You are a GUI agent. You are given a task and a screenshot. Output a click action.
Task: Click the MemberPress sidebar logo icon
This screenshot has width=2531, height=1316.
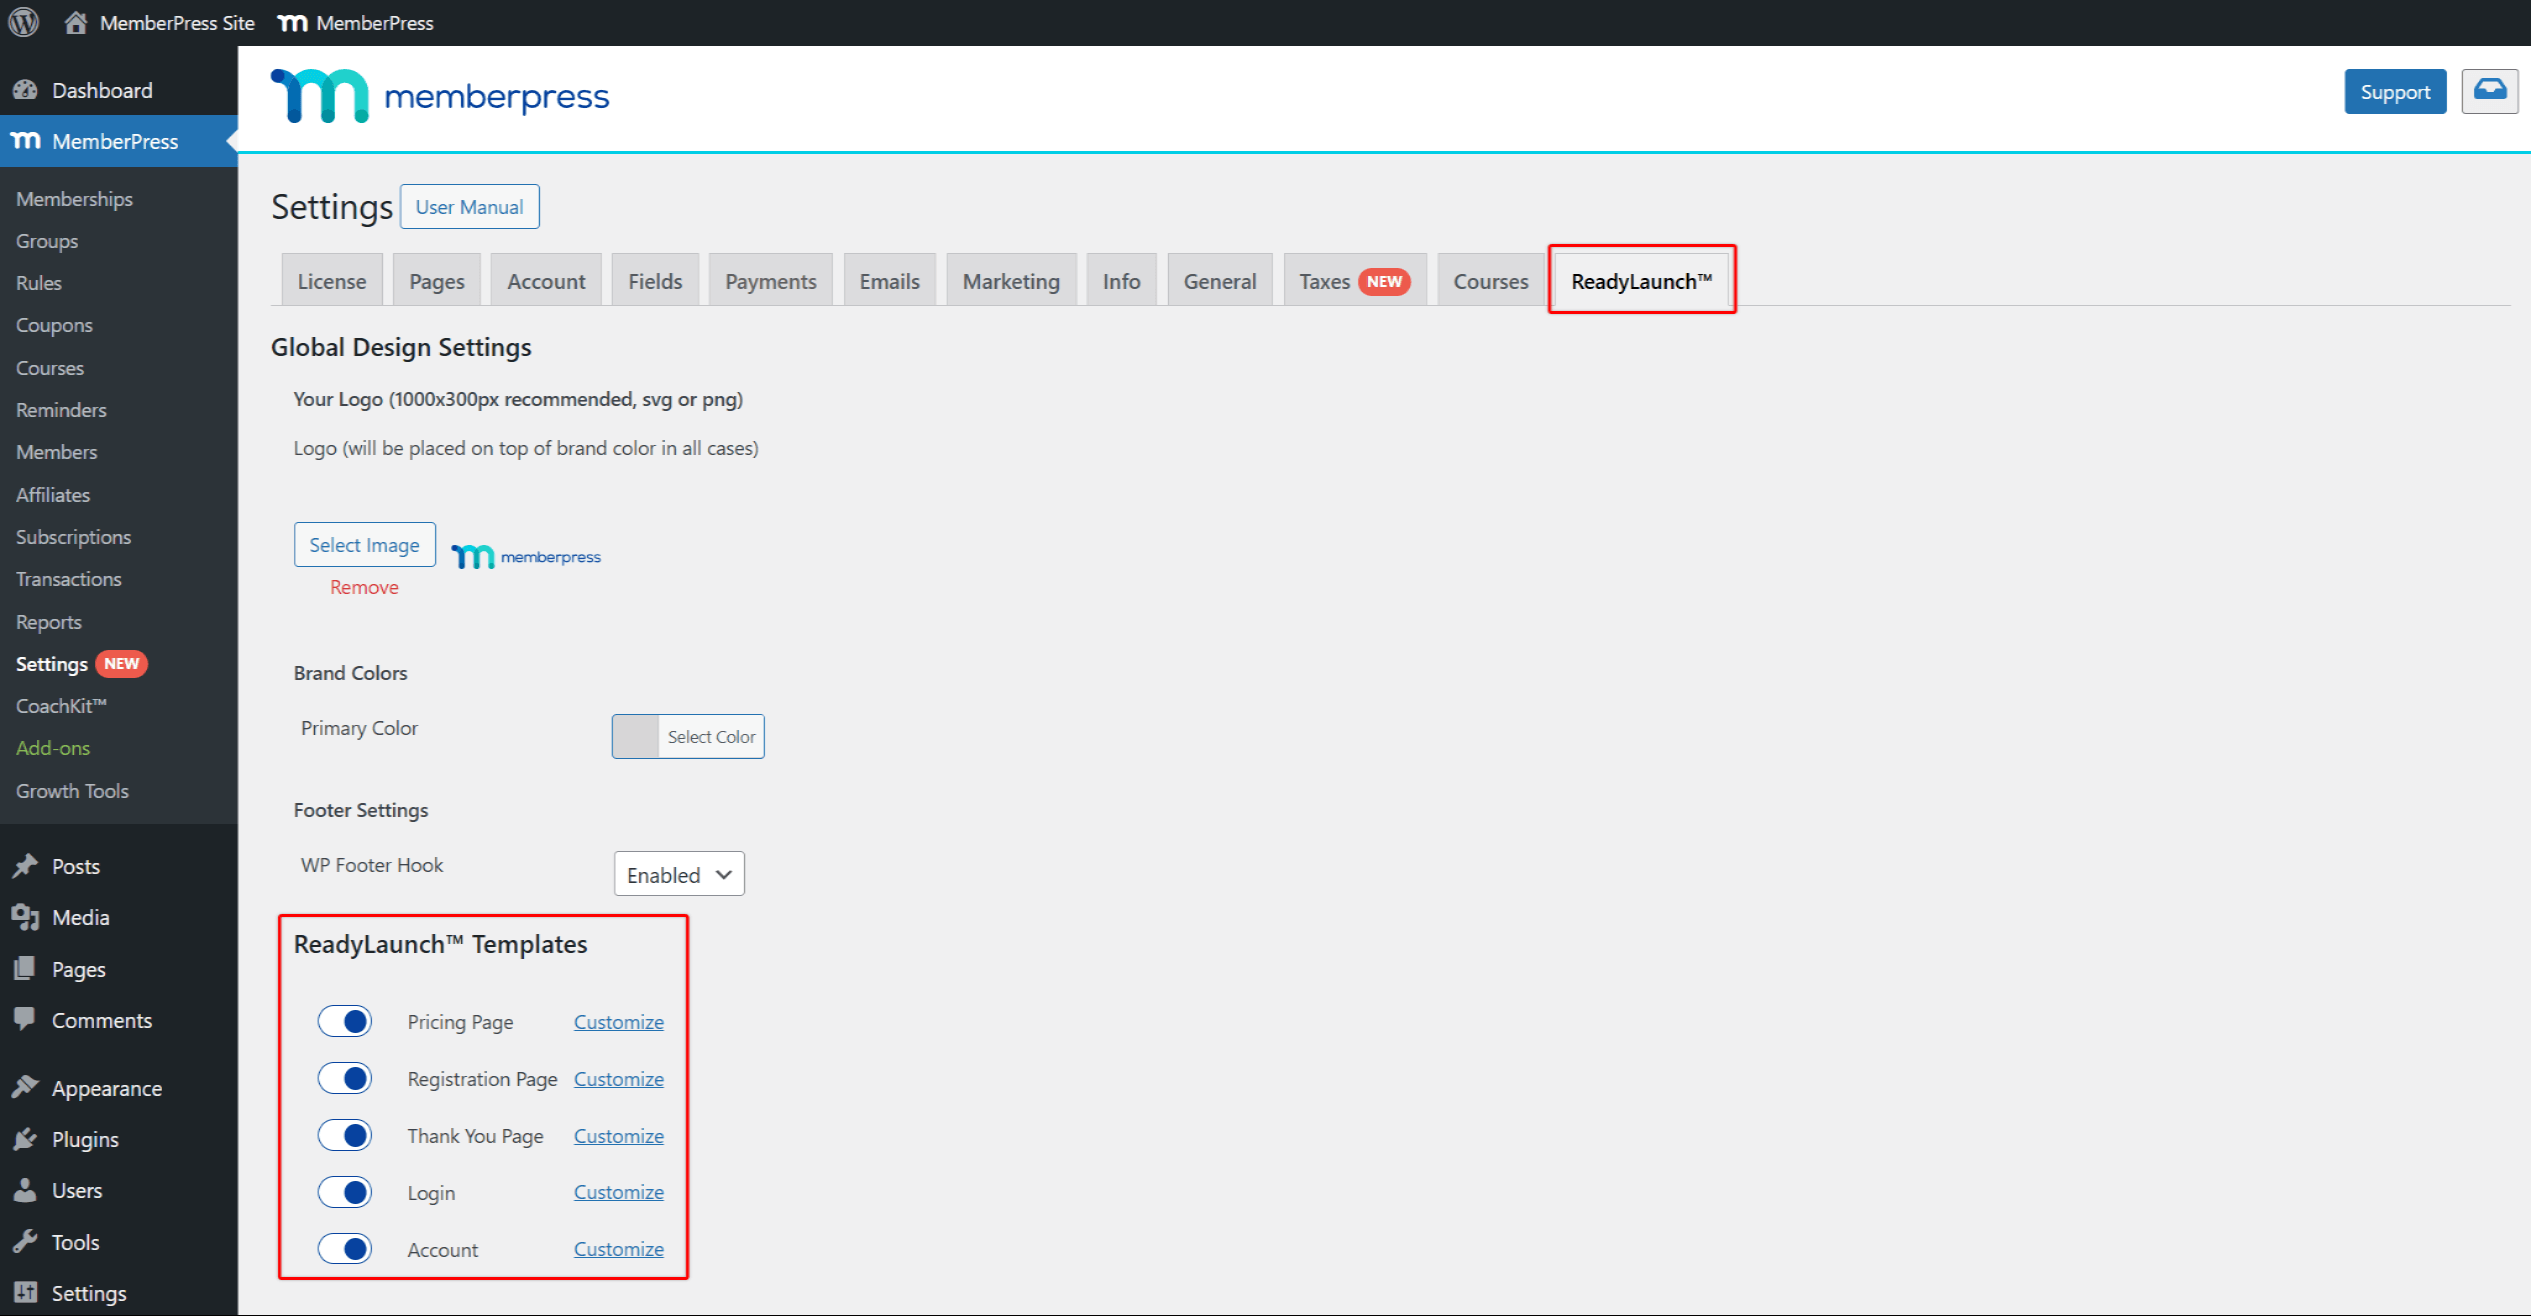[26, 141]
